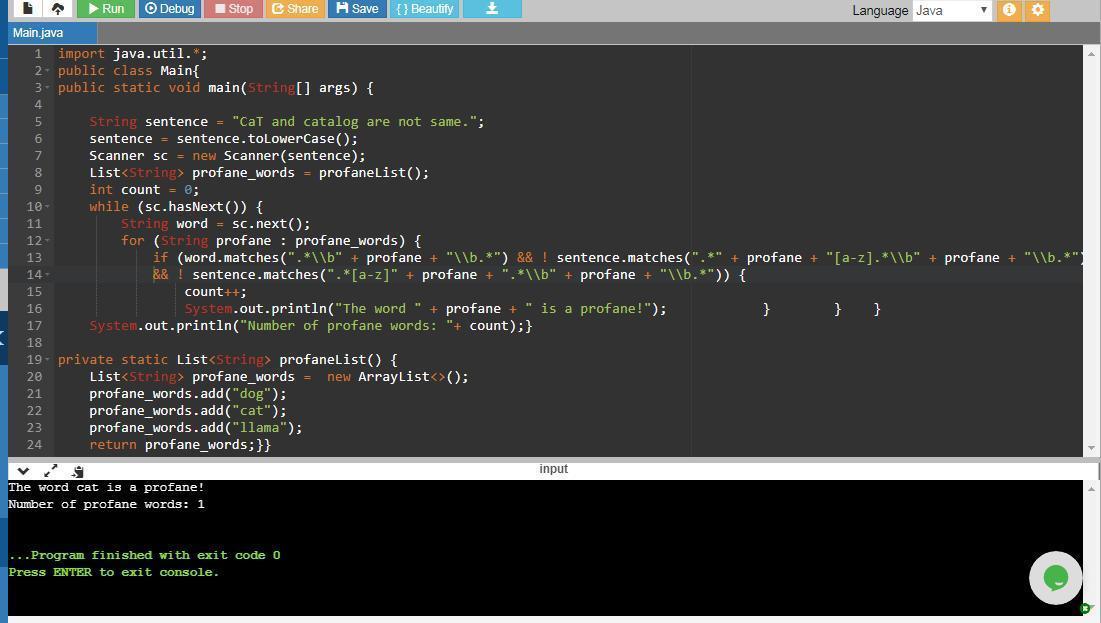
Task: Stop execution with the Stop button
Action: (233, 8)
